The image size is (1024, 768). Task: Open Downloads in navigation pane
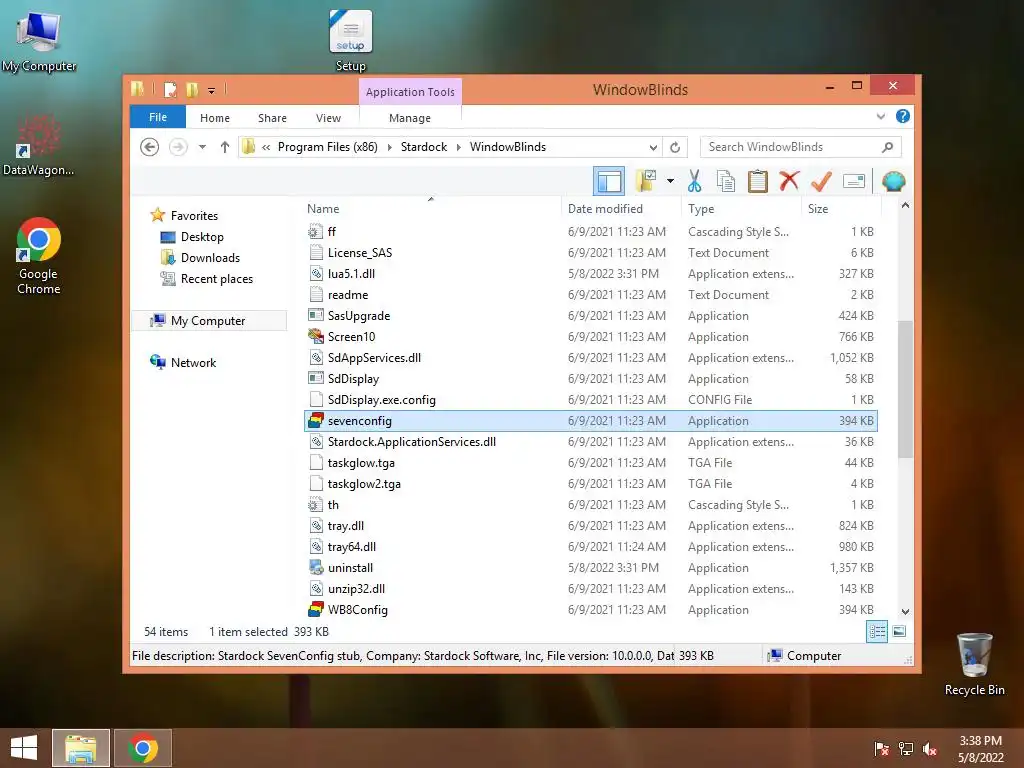click(x=210, y=258)
